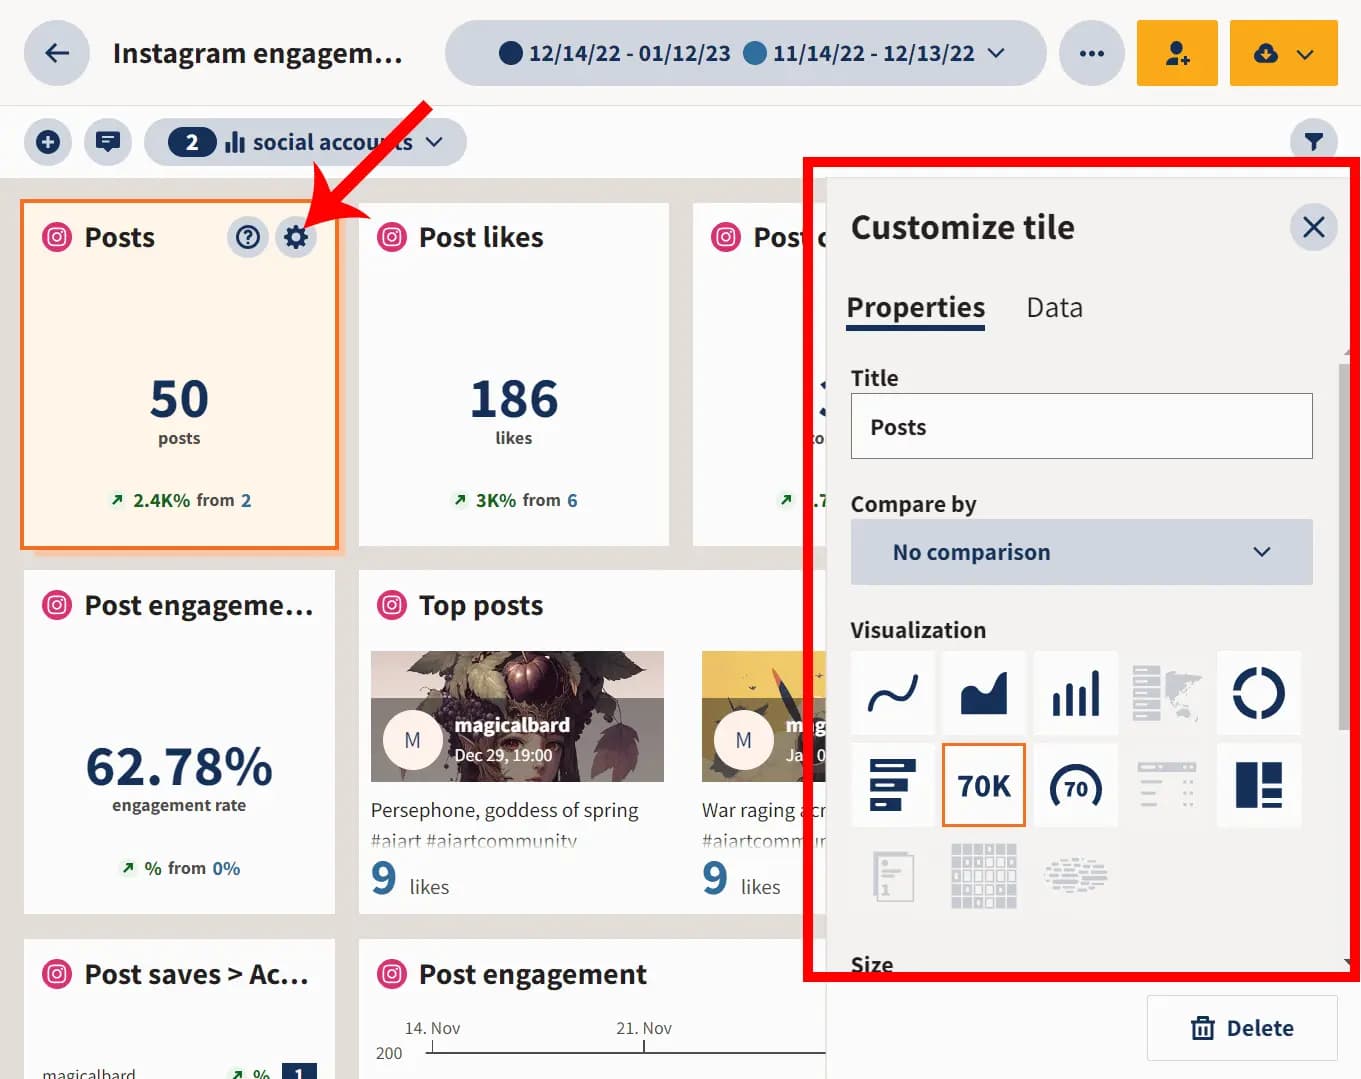Click the Title input field
Viewport: 1361px width, 1079px height.
point(1081,427)
